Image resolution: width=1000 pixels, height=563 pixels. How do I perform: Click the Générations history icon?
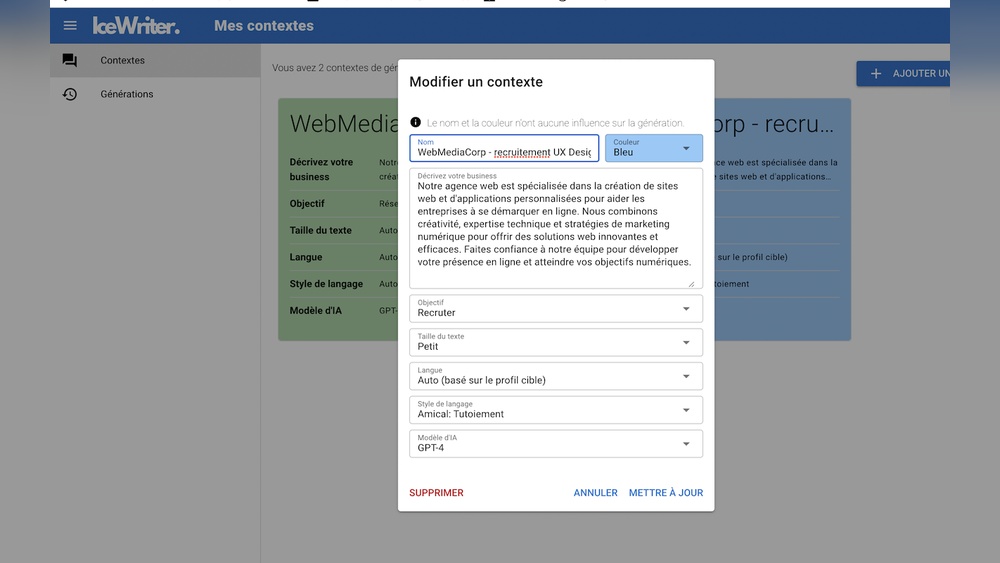click(69, 95)
